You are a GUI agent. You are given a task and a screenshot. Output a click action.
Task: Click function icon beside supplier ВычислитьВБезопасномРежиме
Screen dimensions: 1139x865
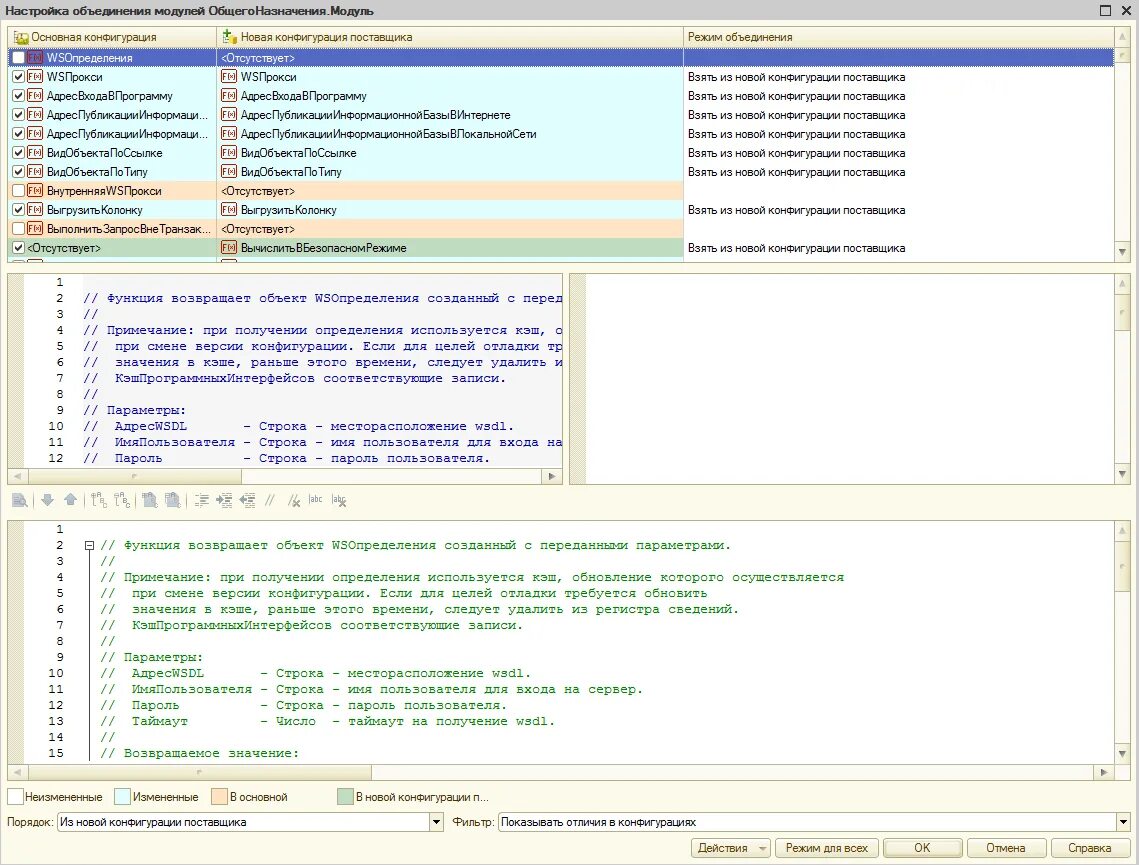(x=229, y=248)
